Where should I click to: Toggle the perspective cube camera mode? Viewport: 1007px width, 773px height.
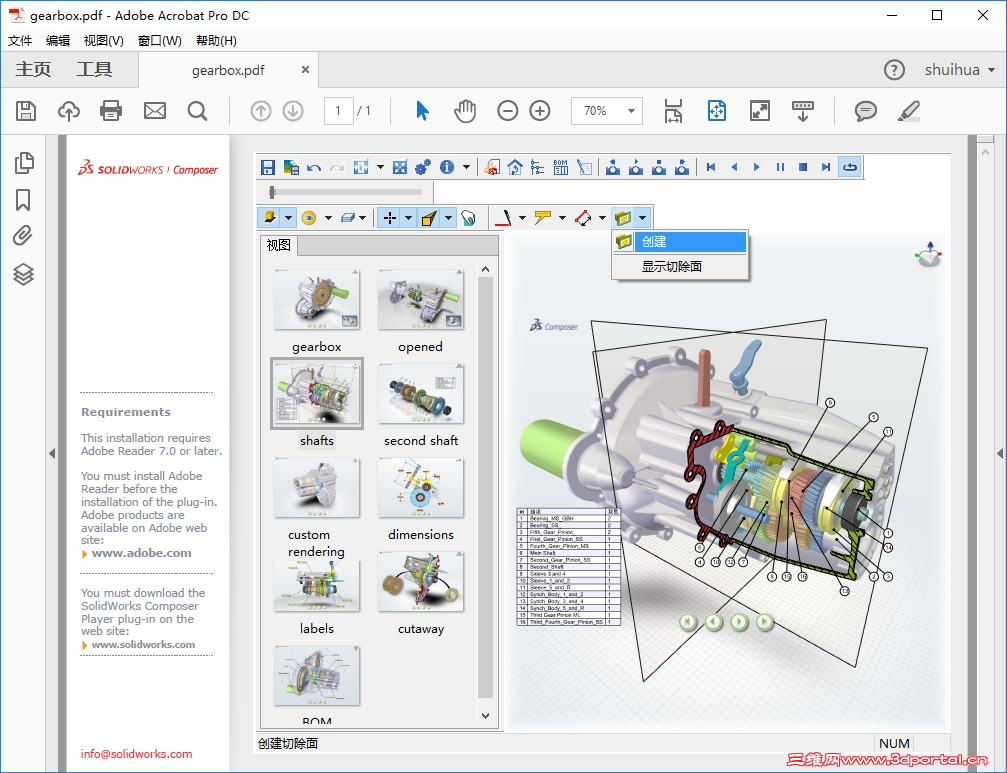tap(429, 218)
